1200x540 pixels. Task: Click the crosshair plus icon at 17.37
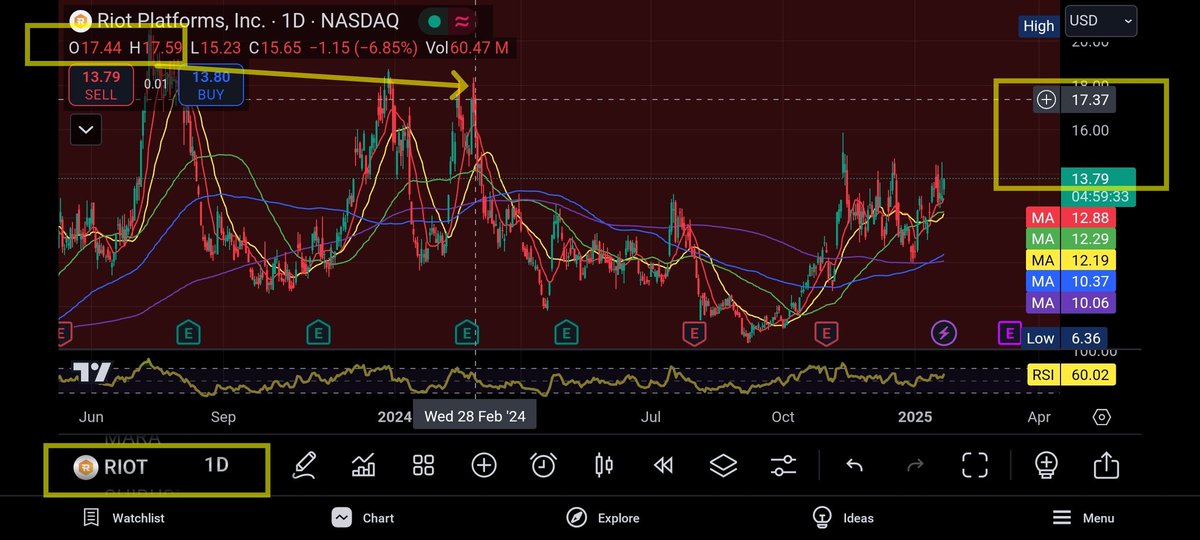1046,99
